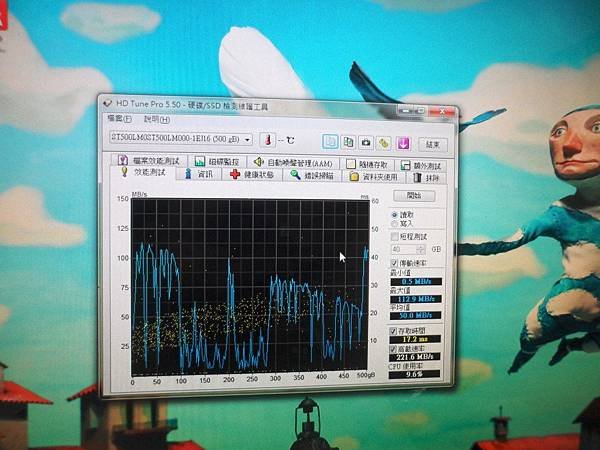Click the 開始 start button

pyautogui.click(x=414, y=196)
